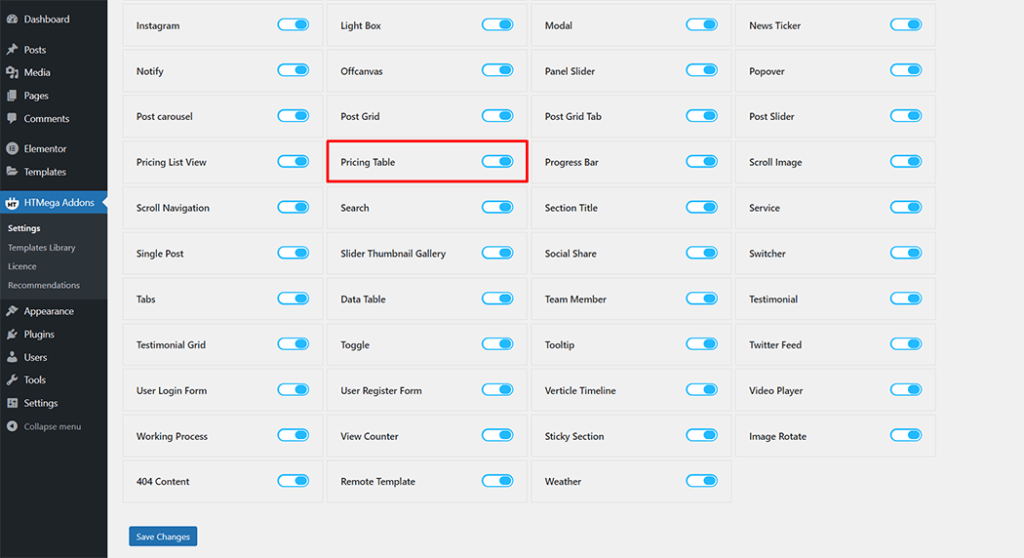
Task: Toggle the Pricing Table switch
Action: coord(498,161)
